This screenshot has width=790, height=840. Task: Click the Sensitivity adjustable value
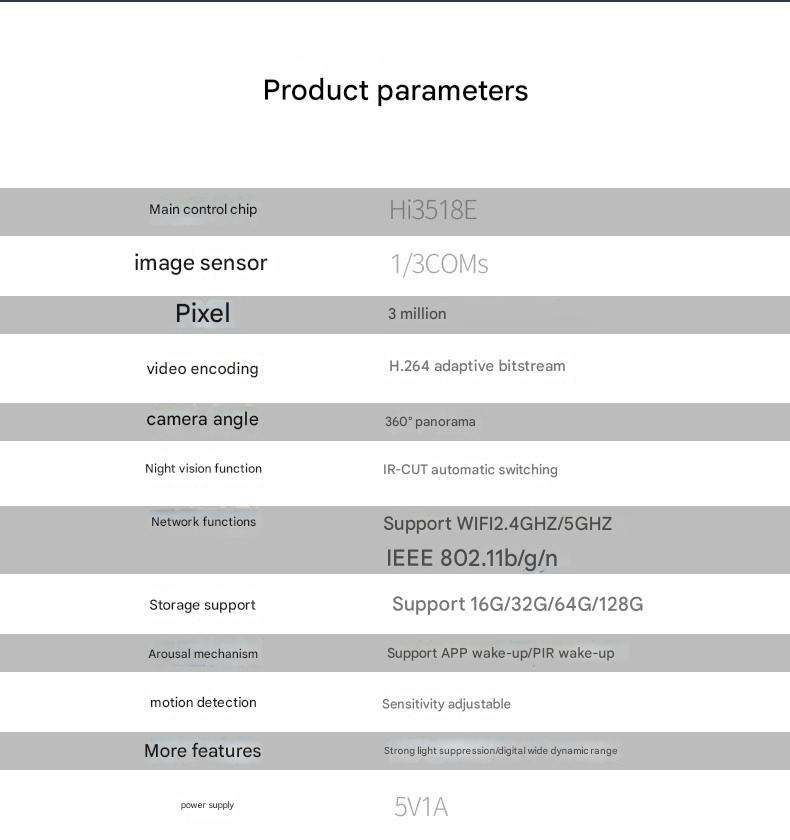click(446, 704)
